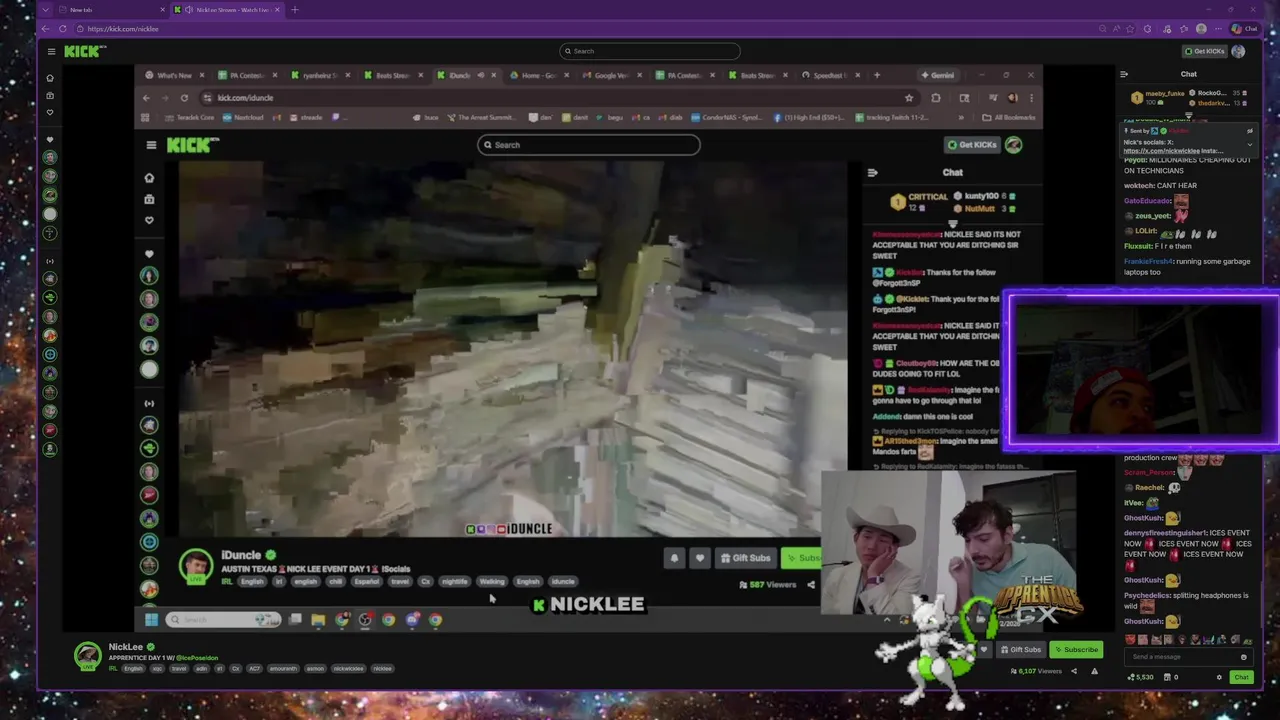Open a new browser tab with plus
Screen dimensions: 1280x720
click(x=294, y=10)
